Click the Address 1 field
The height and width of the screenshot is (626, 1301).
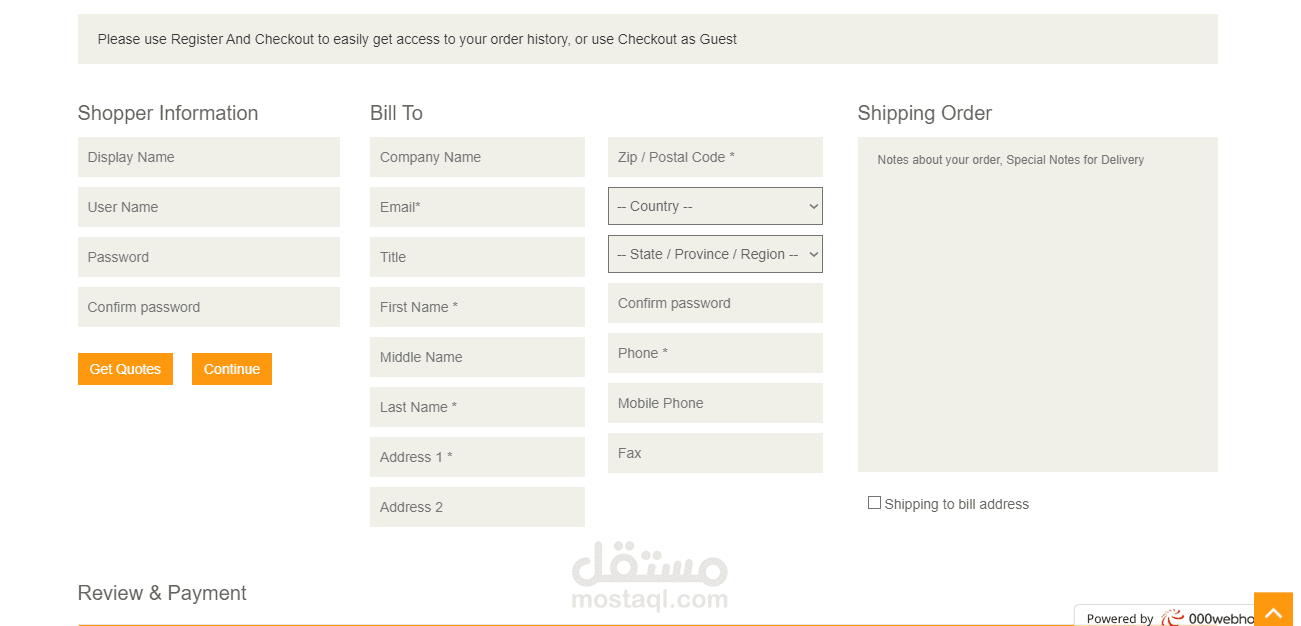pos(477,457)
